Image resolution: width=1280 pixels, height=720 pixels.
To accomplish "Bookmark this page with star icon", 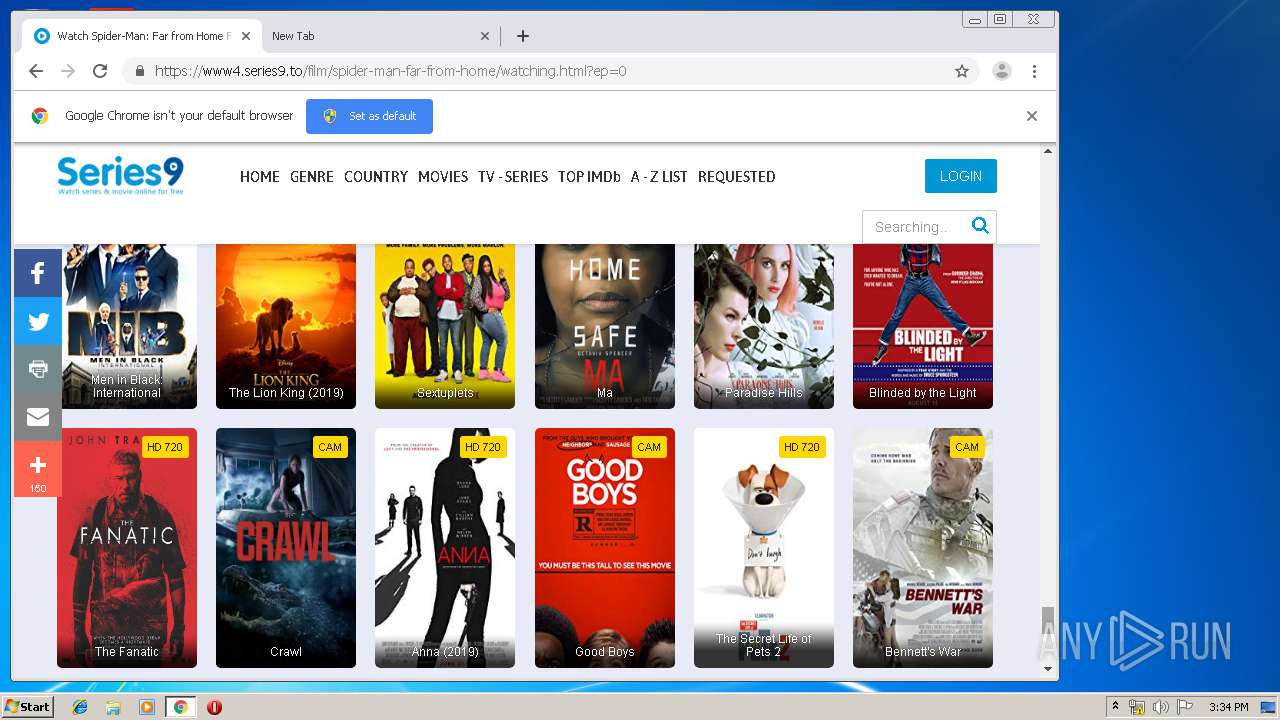I will (x=962, y=71).
